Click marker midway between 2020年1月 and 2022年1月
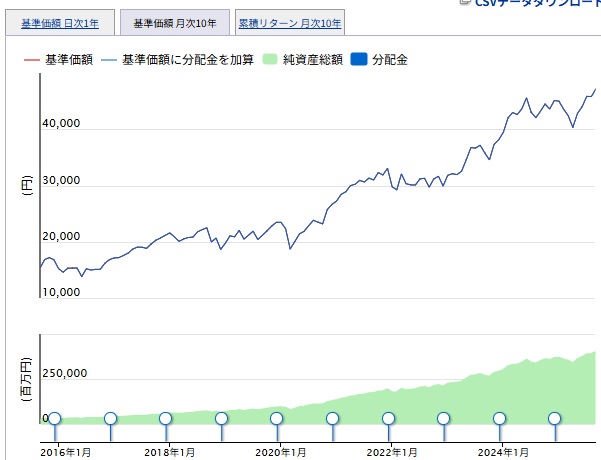This screenshot has width=601, height=460. [x=333, y=419]
